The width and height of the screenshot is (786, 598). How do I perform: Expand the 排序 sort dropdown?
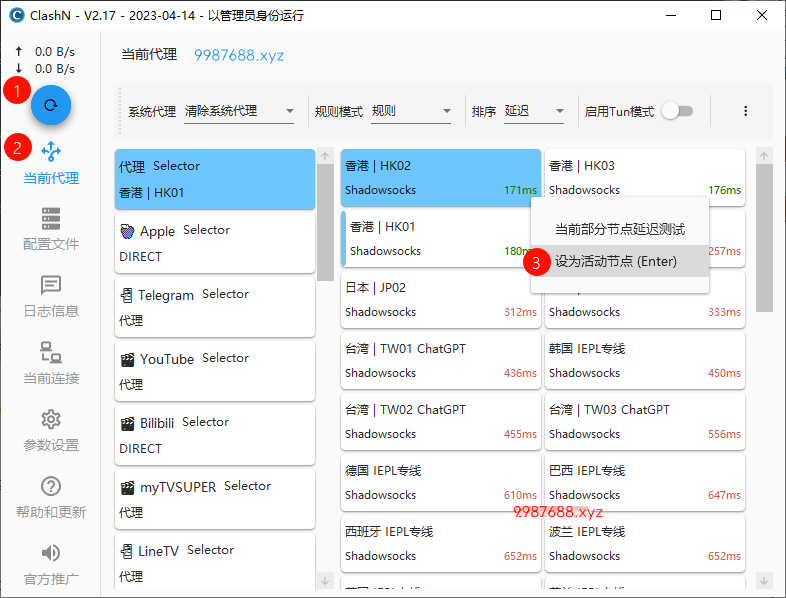(534, 111)
